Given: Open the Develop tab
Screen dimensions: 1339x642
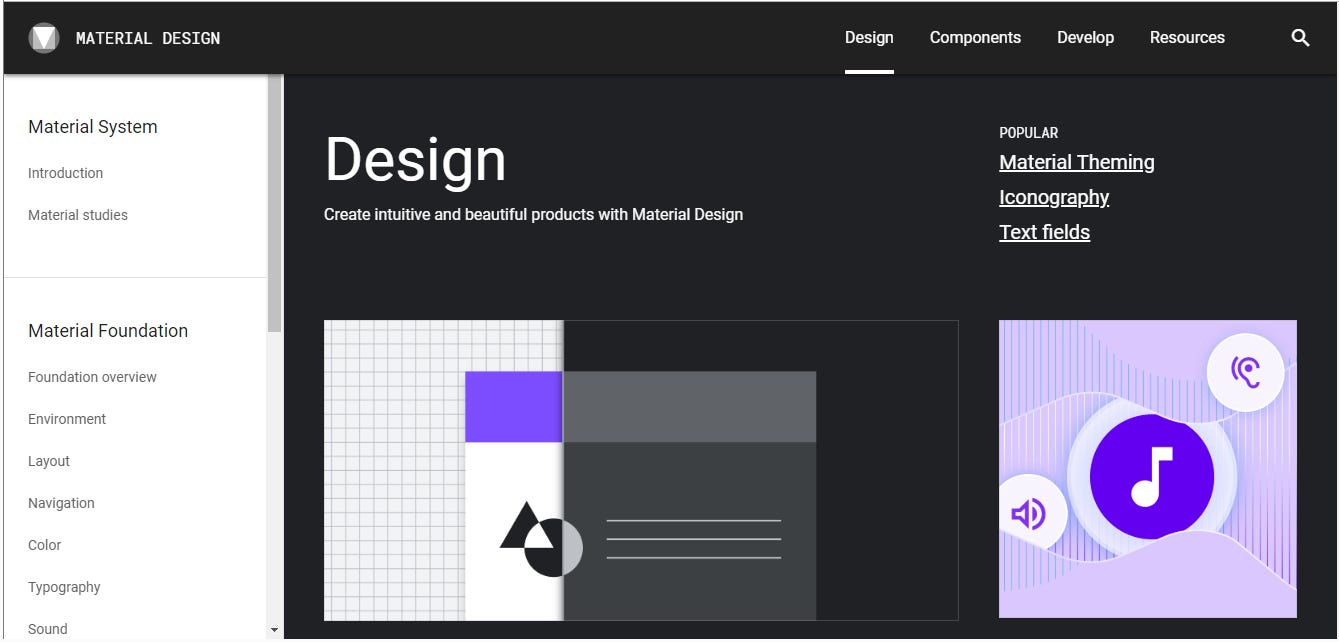Looking at the screenshot, I should (1085, 38).
